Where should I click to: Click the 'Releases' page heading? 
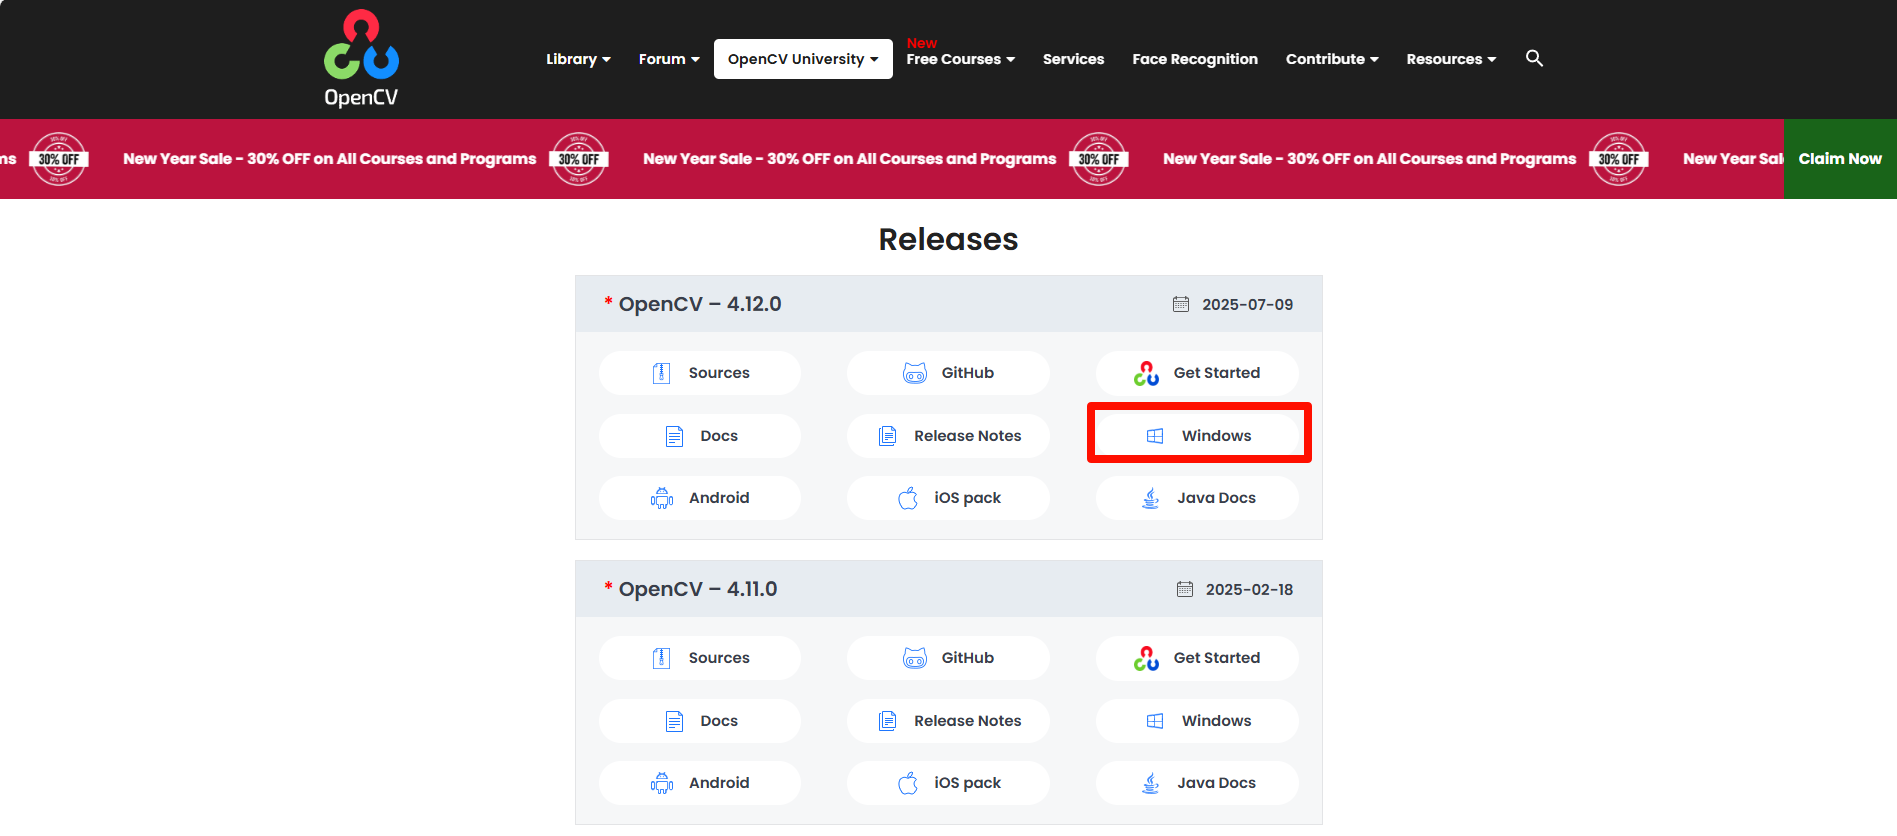point(948,239)
